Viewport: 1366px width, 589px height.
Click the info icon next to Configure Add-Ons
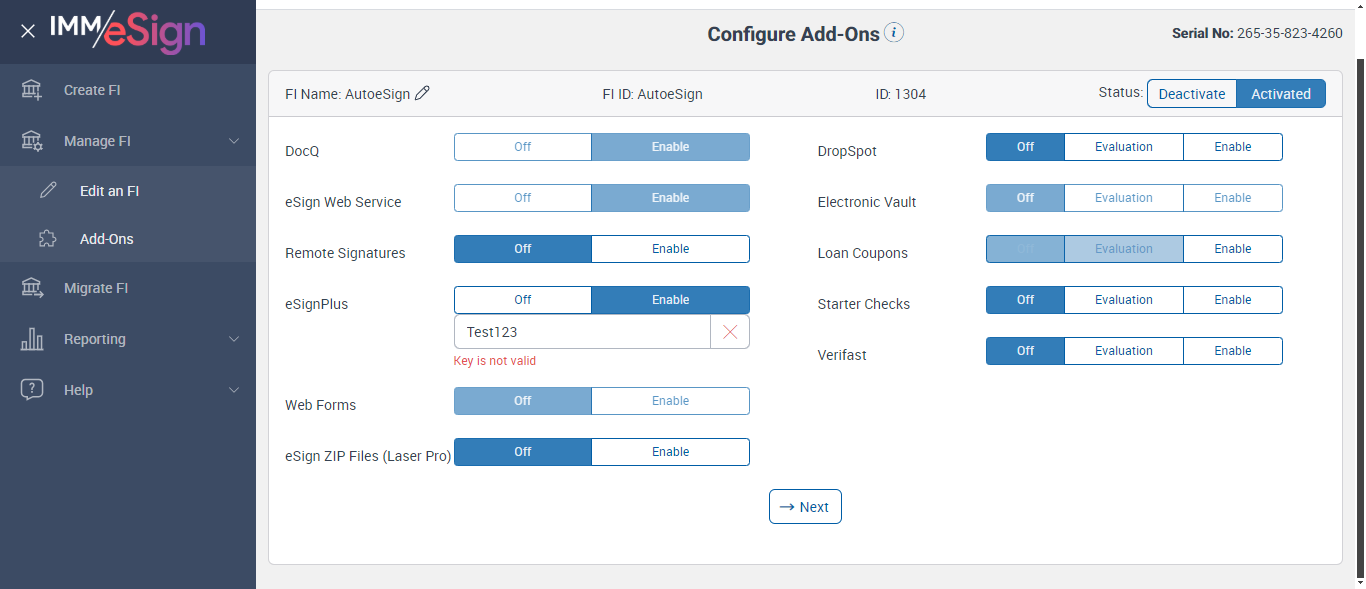894,33
